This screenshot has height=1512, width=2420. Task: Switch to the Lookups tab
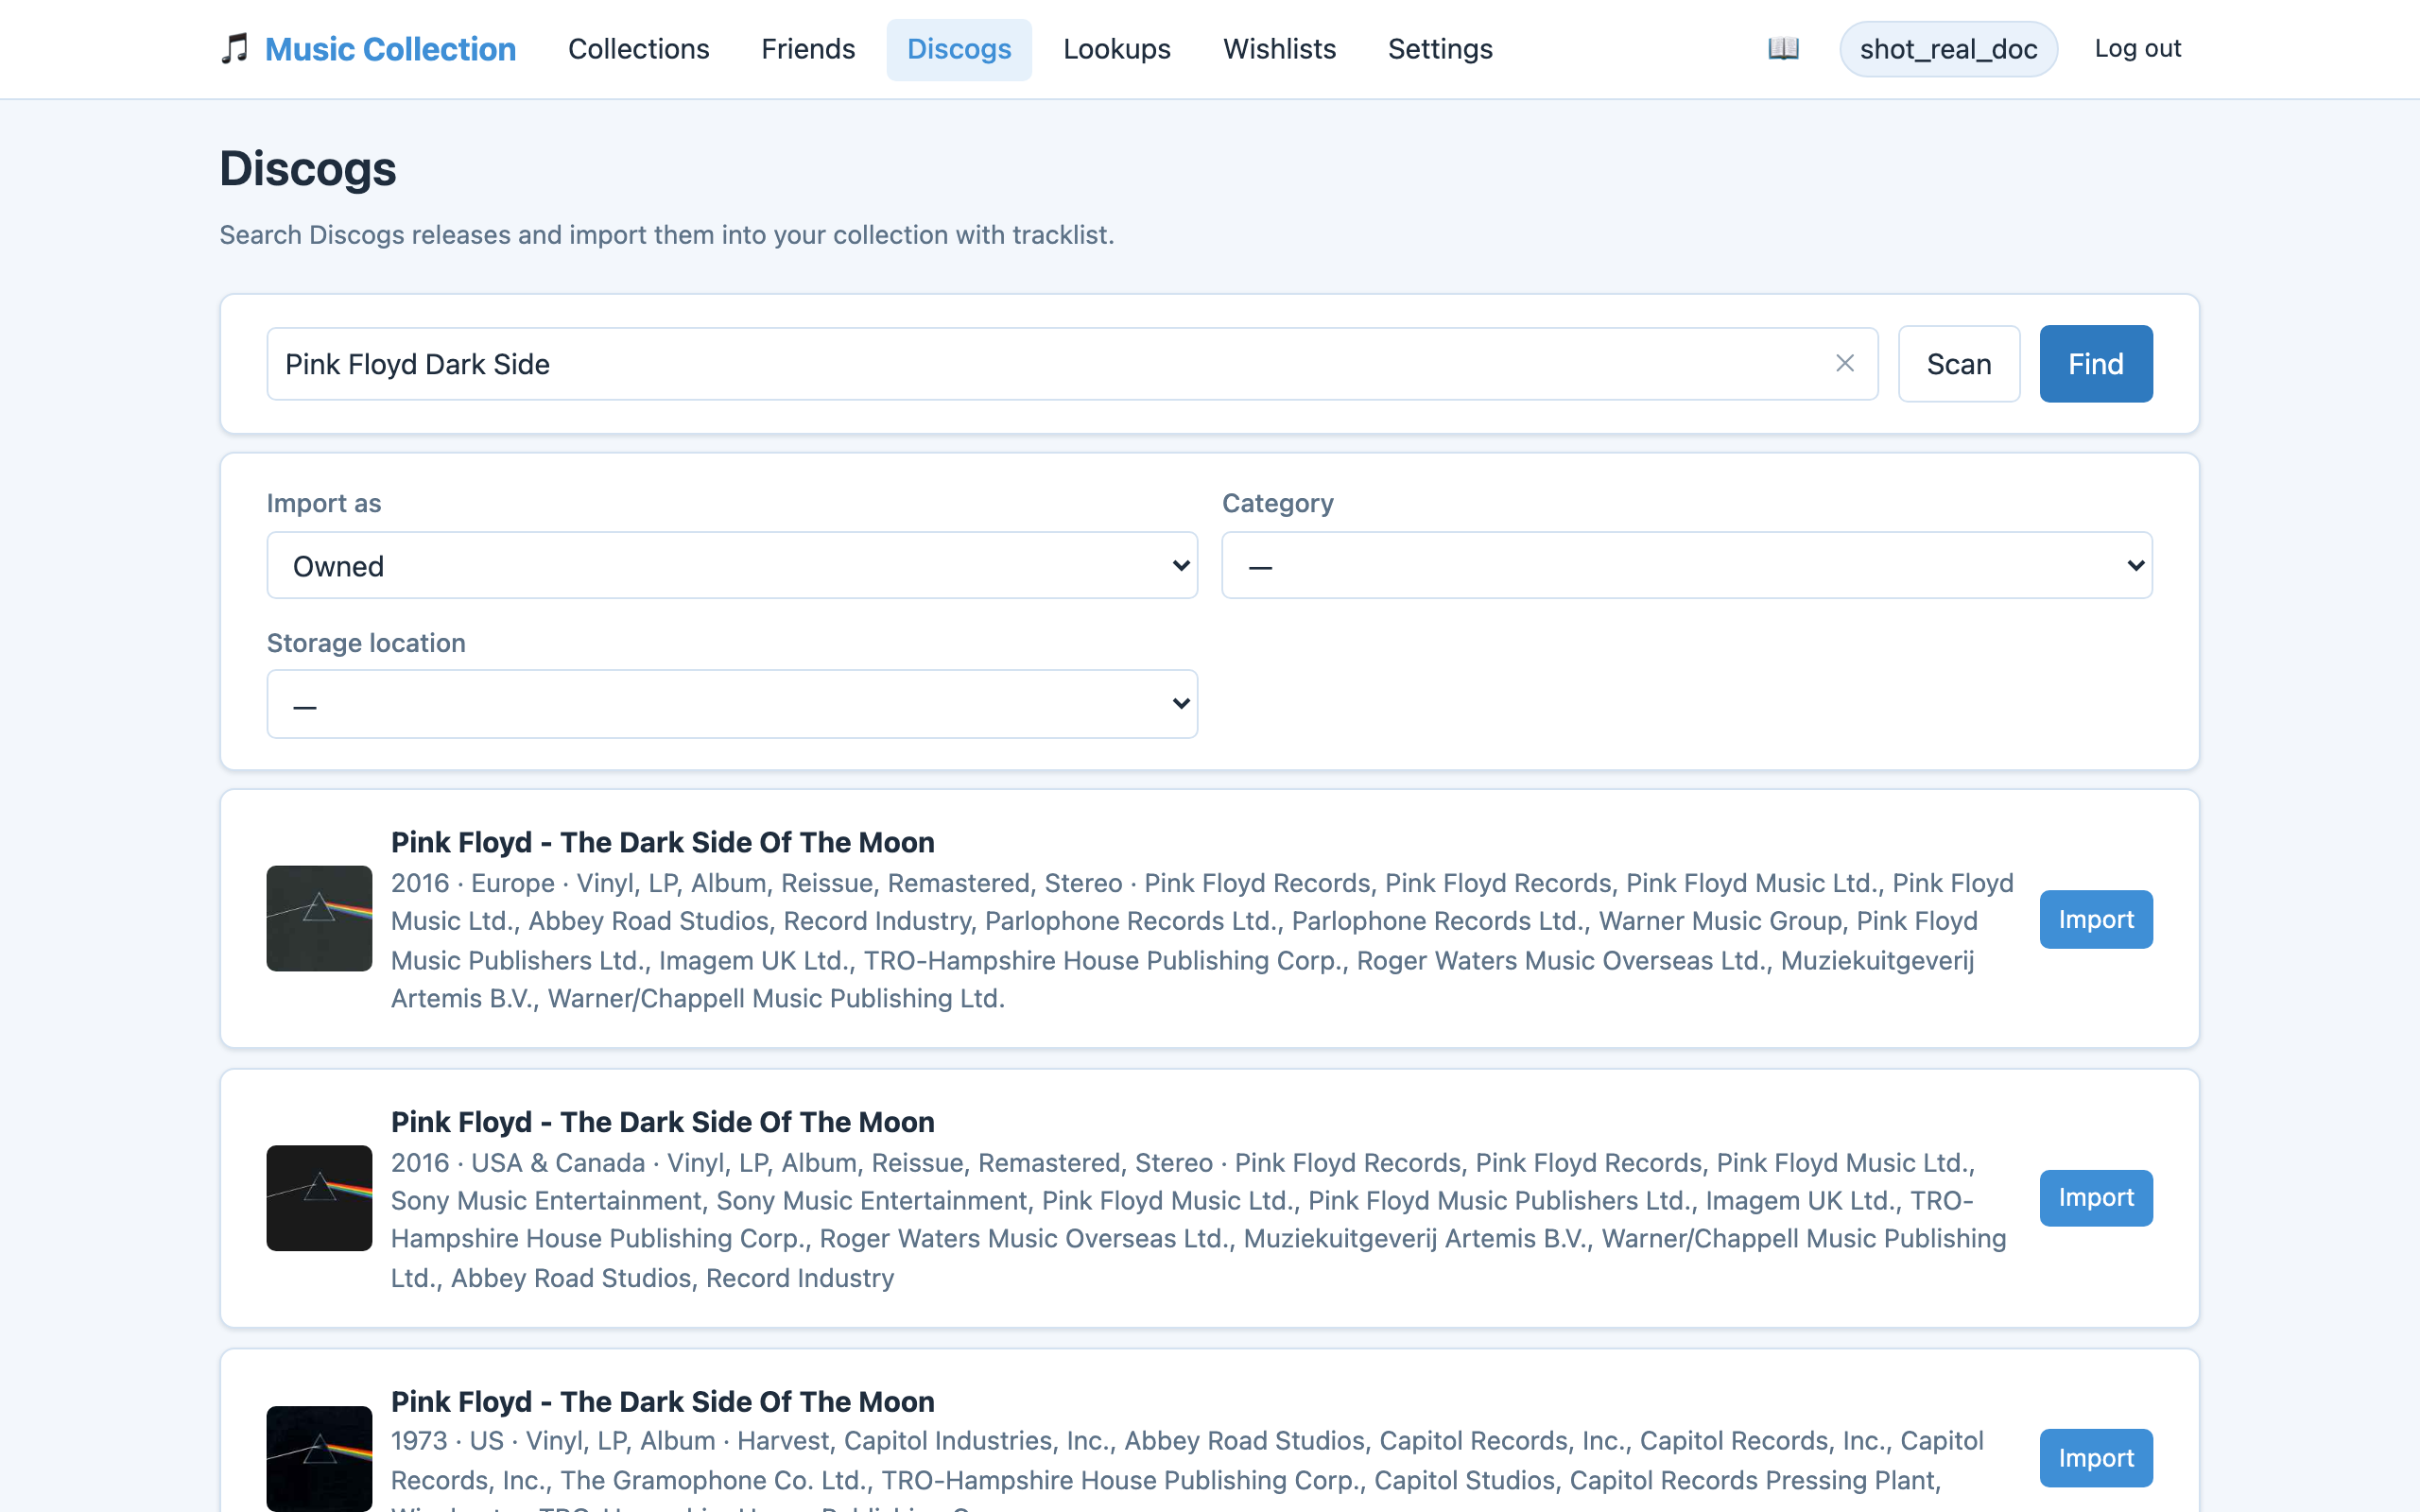click(x=1117, y=49)
